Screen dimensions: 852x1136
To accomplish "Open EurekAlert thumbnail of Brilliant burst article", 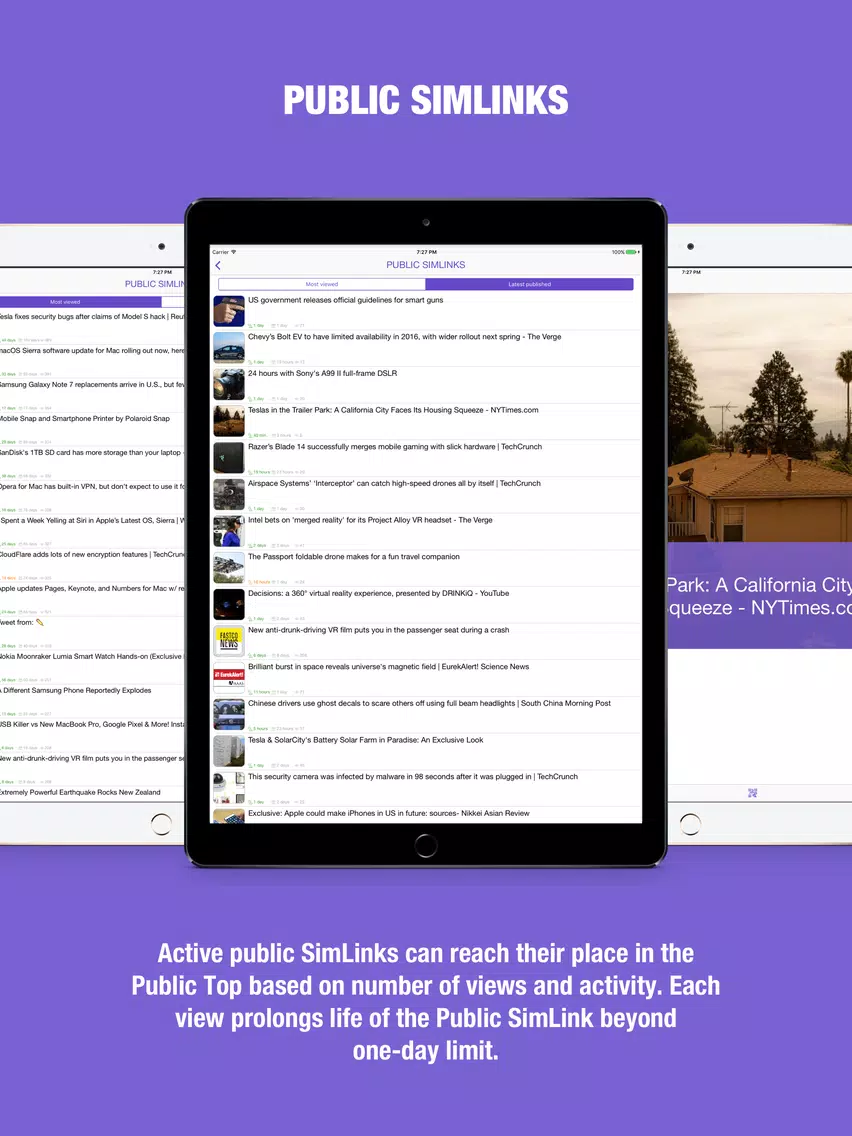I will 229,677.
